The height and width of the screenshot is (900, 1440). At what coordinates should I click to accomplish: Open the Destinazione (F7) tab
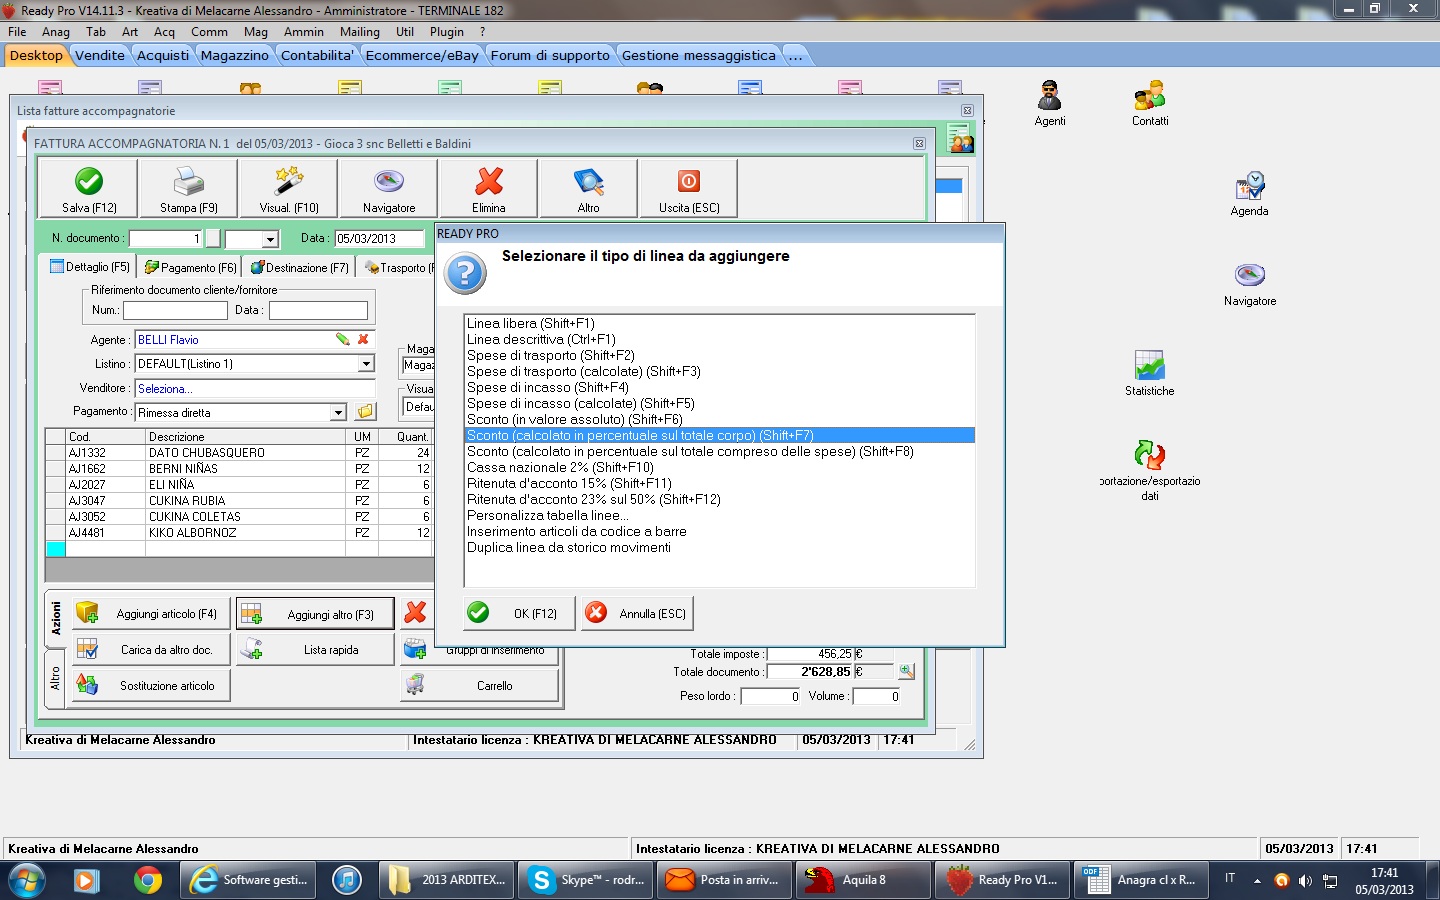299,267
